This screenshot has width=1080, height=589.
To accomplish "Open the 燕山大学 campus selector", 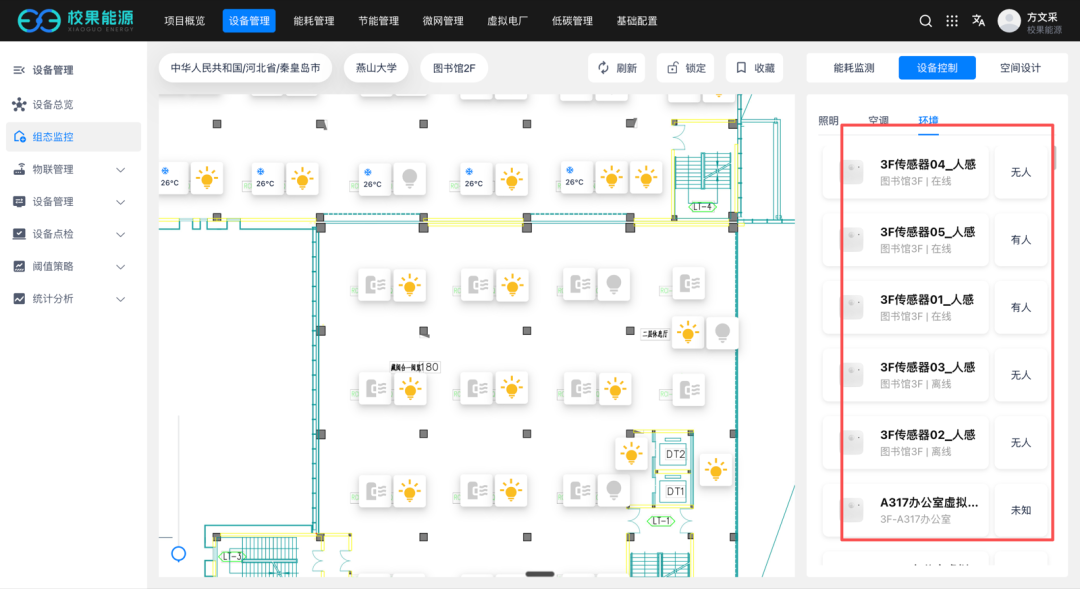I will point(376,68).
